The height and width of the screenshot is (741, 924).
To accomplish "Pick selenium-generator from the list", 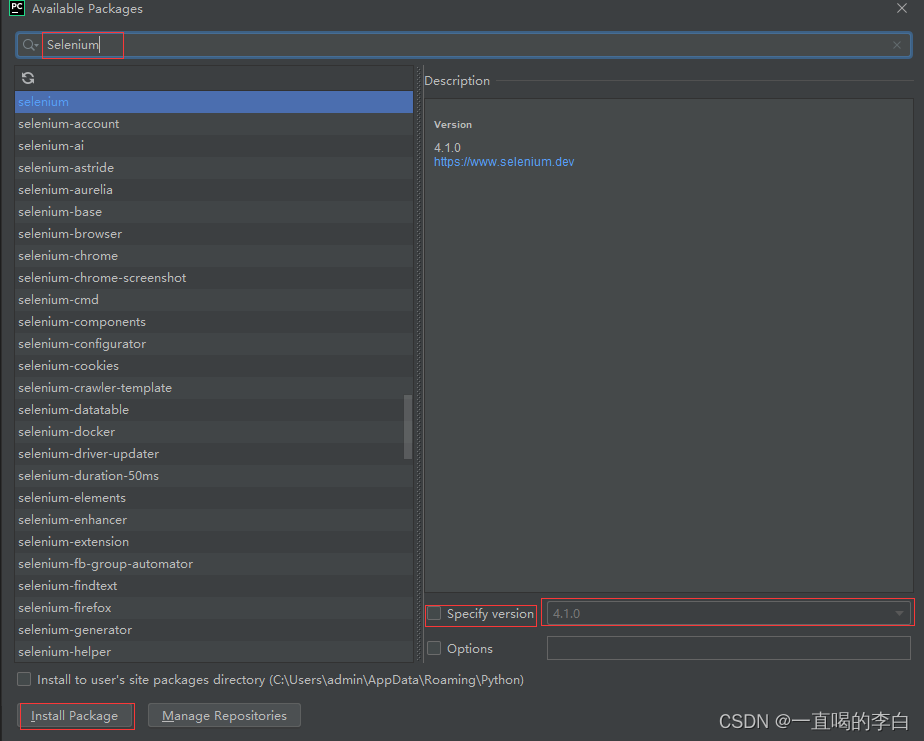I will pos(214,630).
